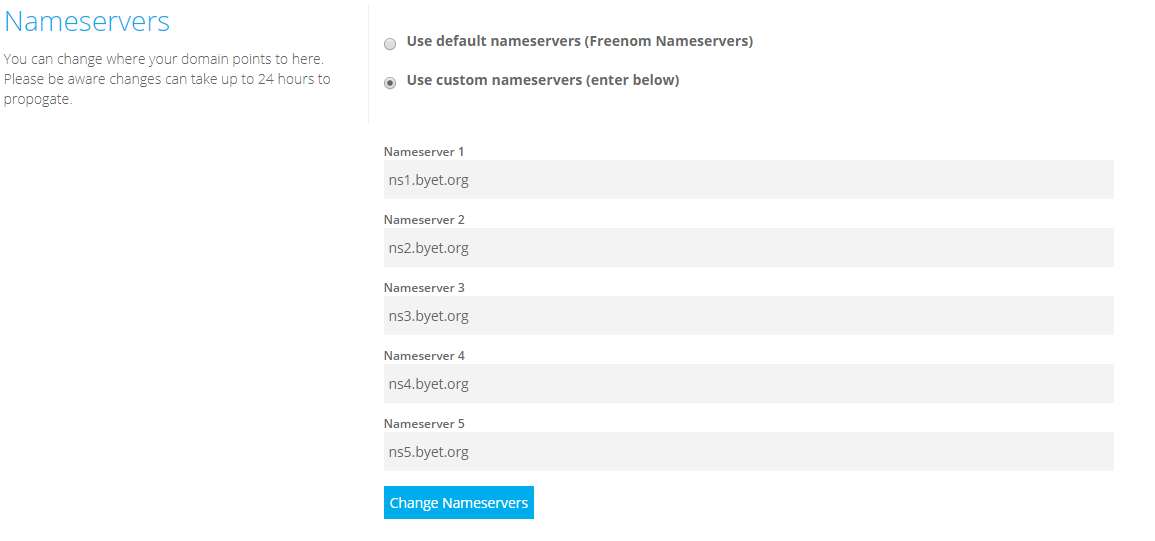Focus the Nameserver 4 input field
Screen dimensions: 1155x541
pos(748,384)
